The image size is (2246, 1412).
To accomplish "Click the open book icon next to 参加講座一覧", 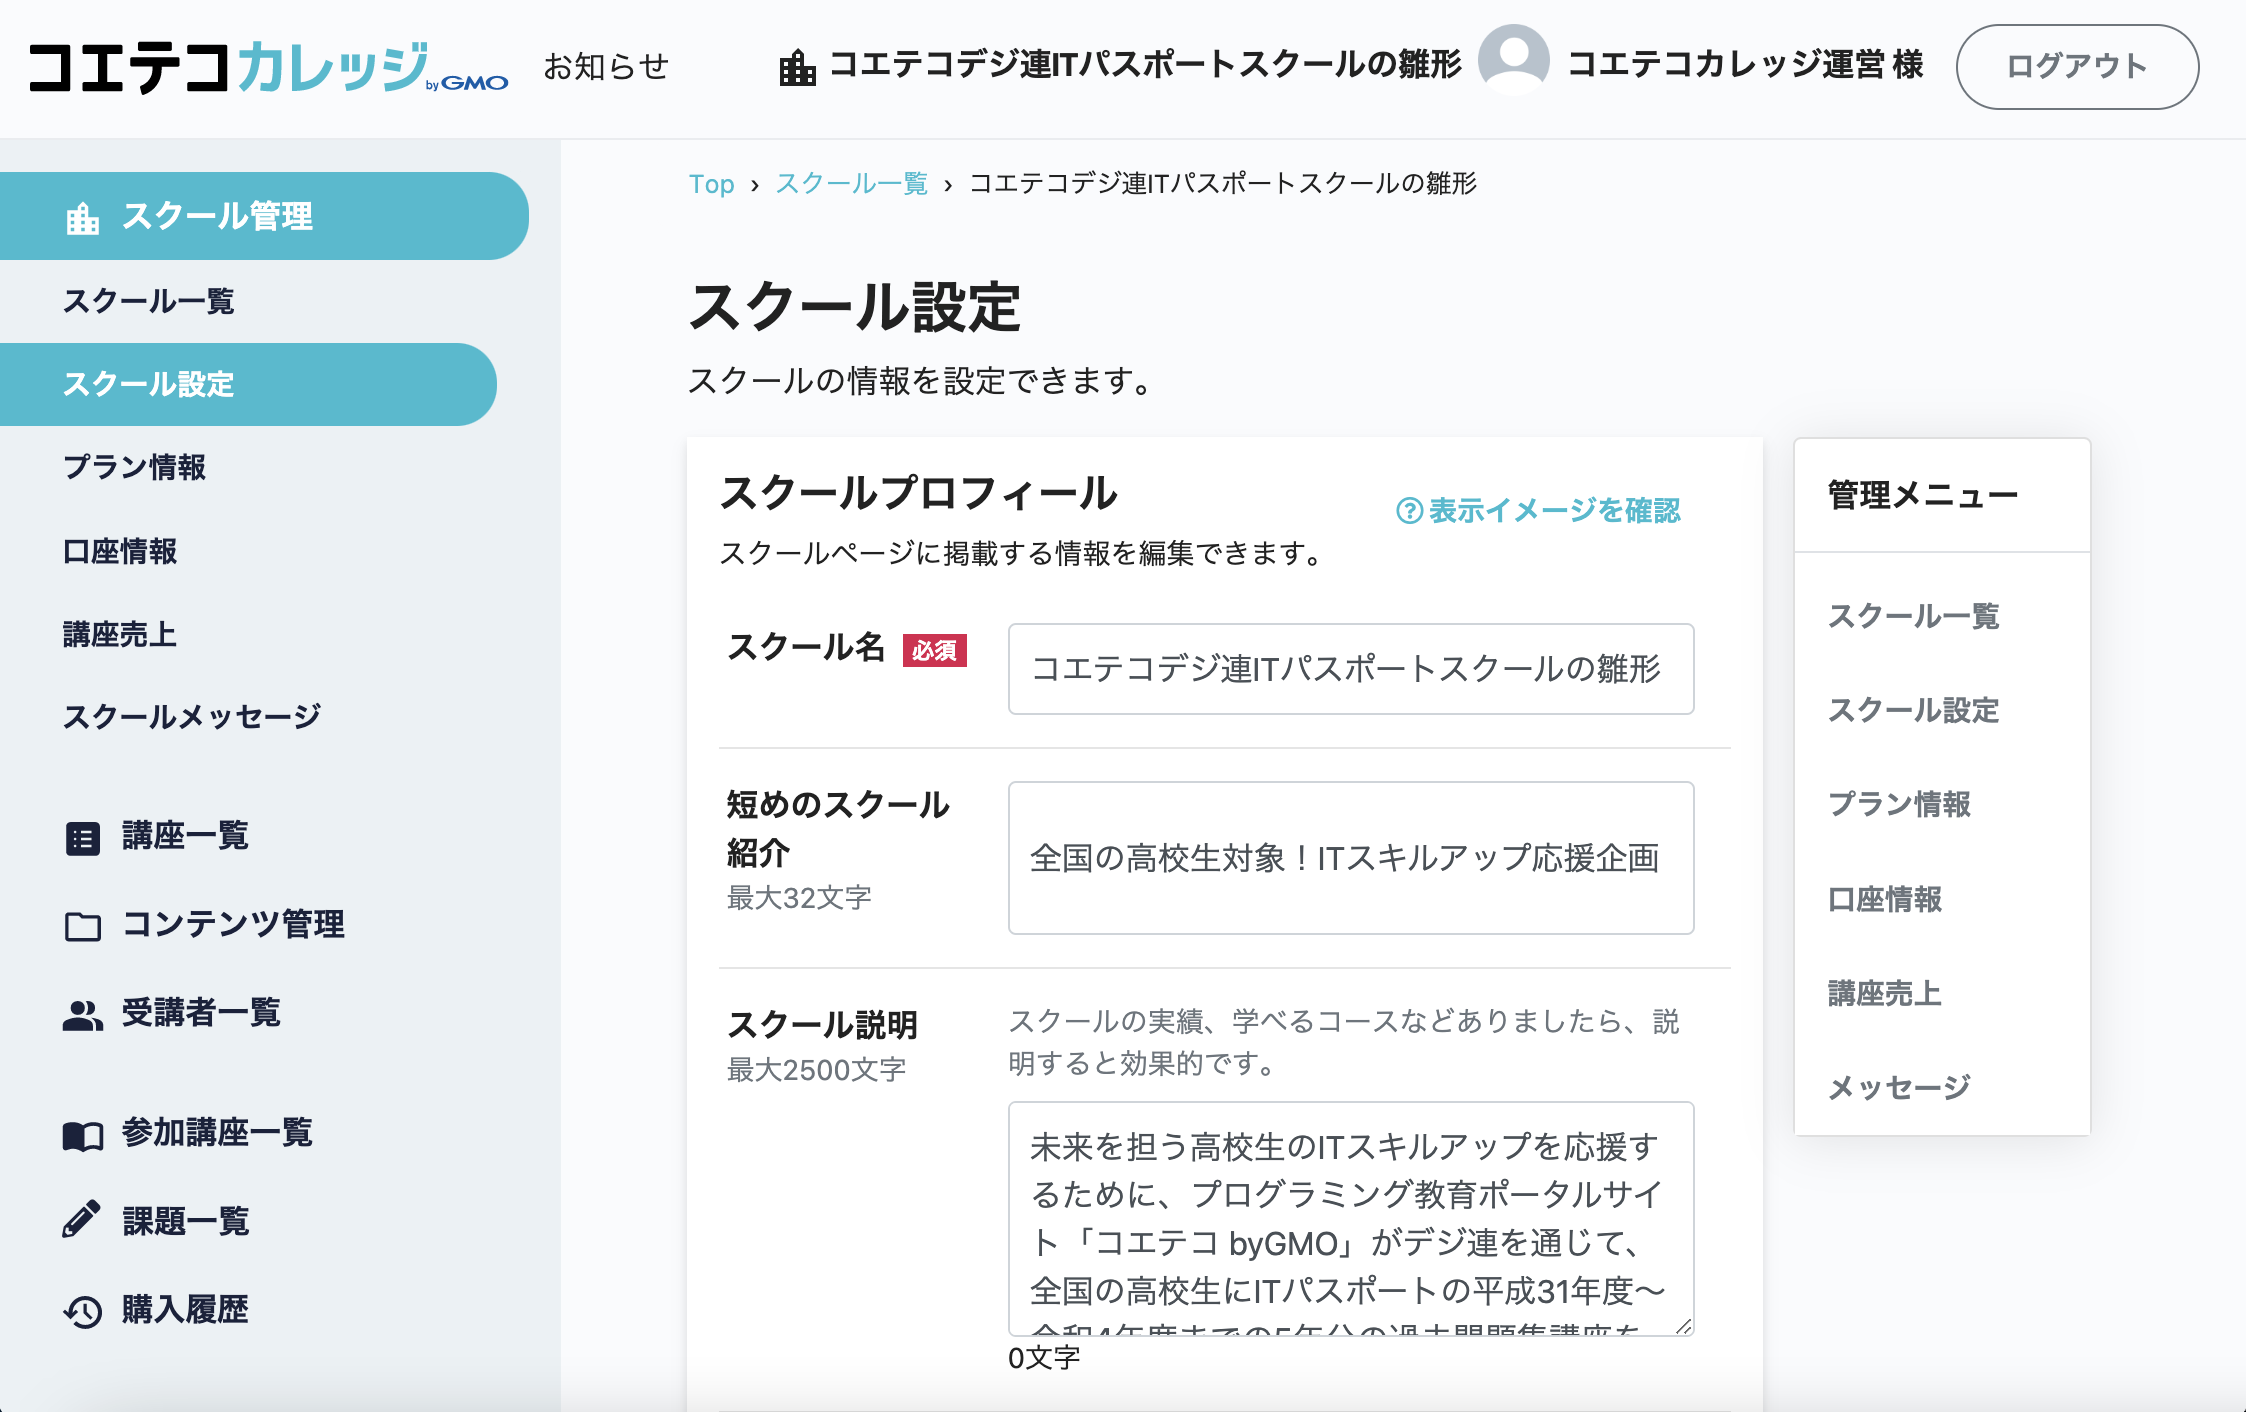I will [82, 1135].
